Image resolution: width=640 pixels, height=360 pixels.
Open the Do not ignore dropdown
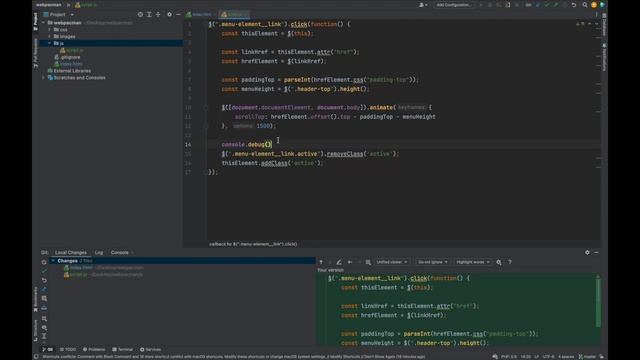pyautogui.click(x=433, y=262)
